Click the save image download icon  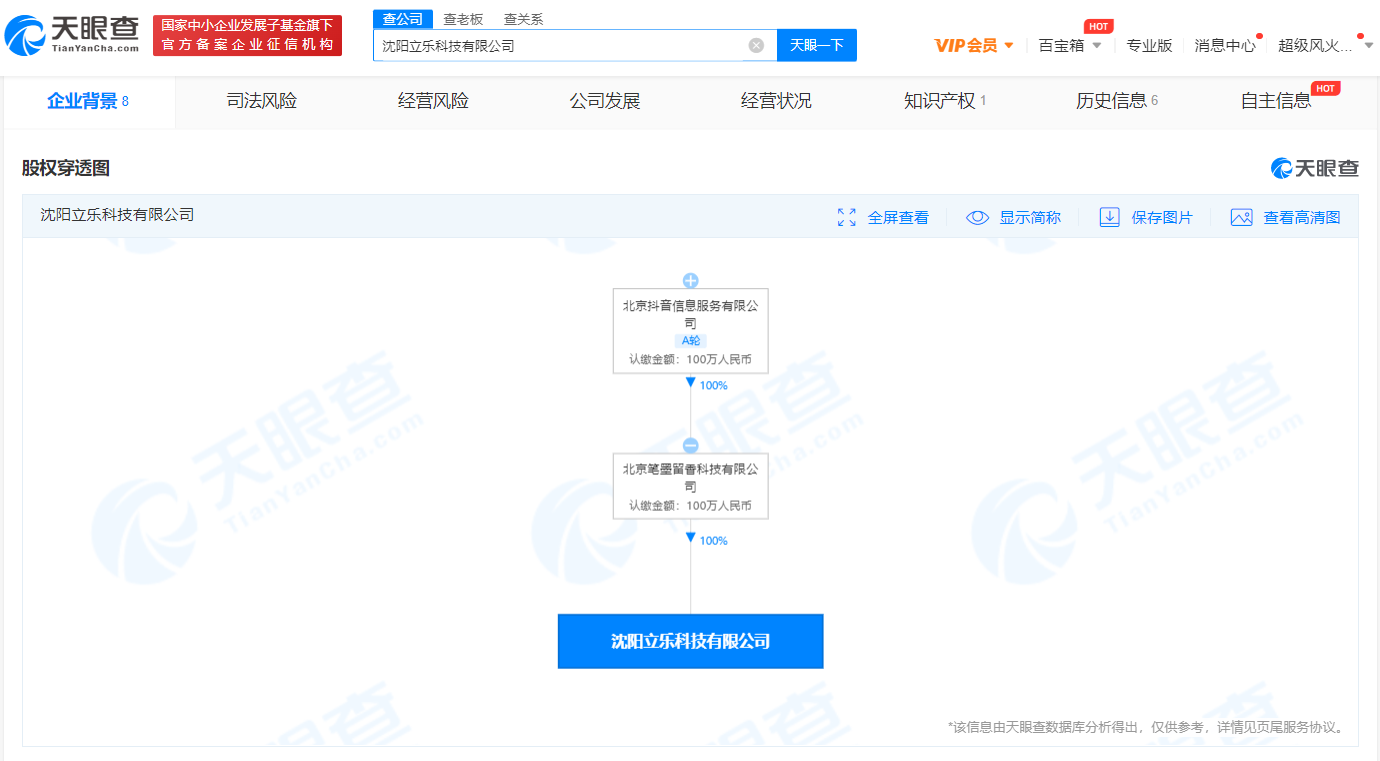pyautogui.click(x=1109, y=217)
